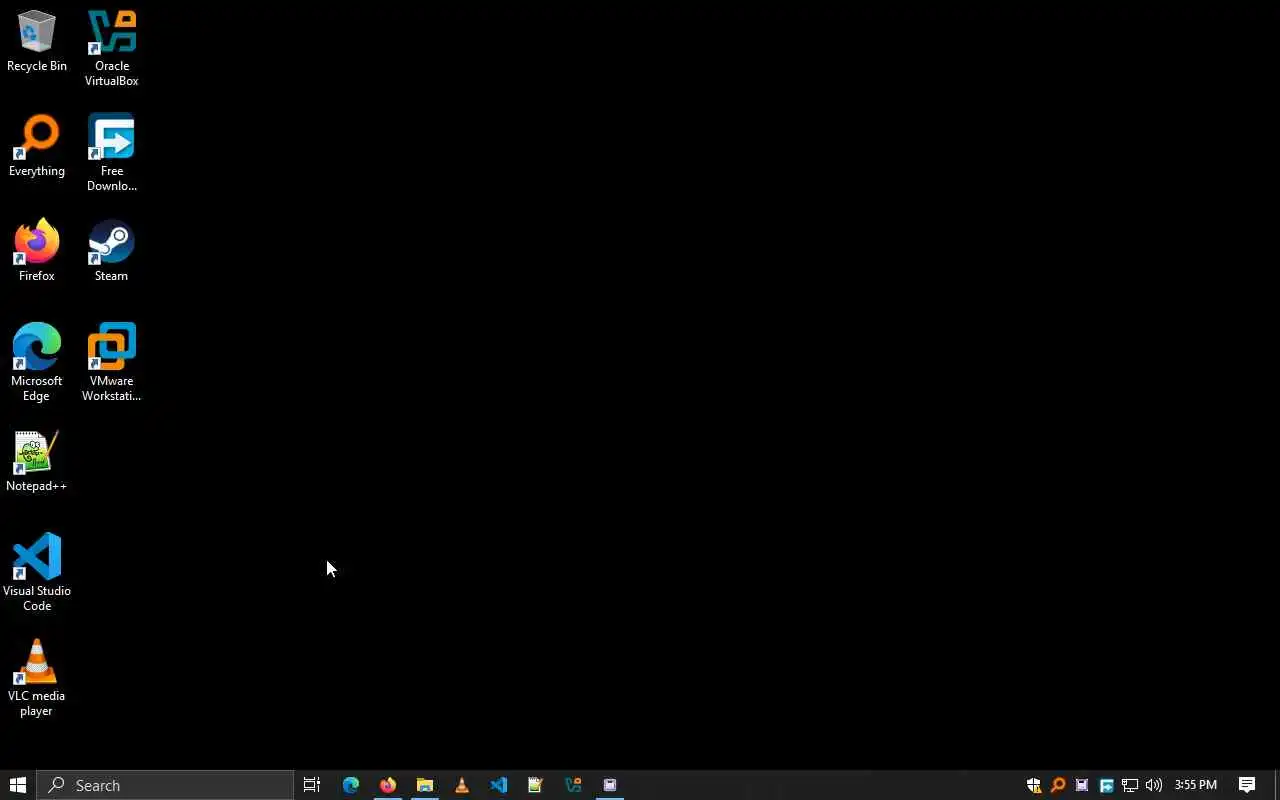Open the Everything search tray icon
This screenshot has width=1280, height=800.
tap(1058, 785)
